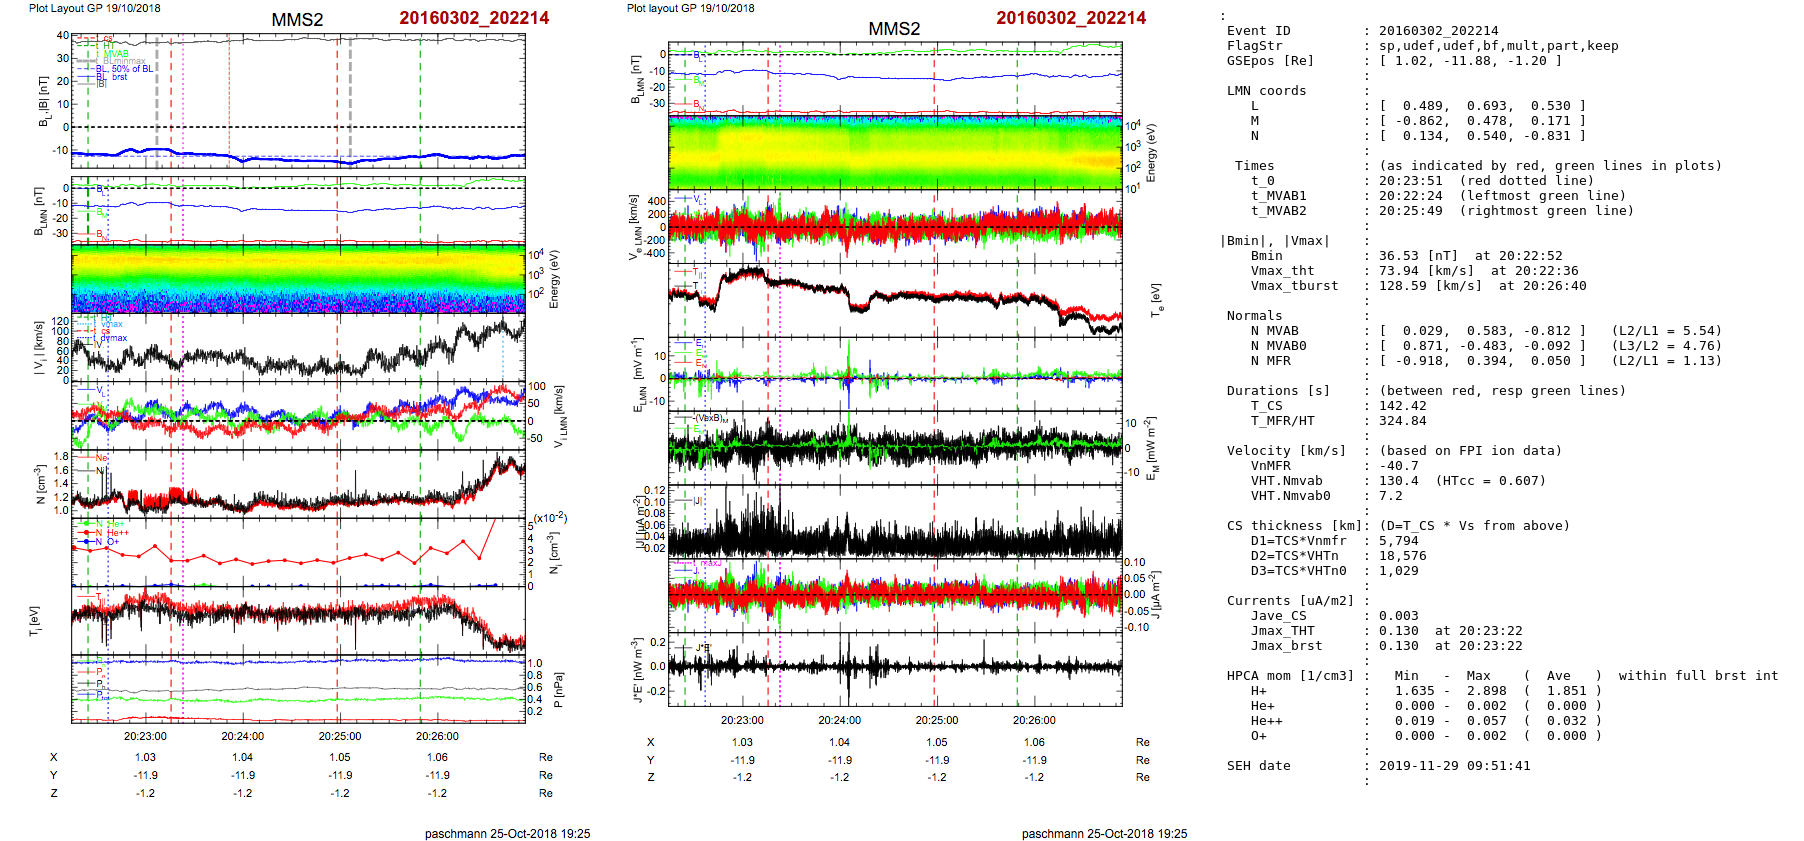Click the ion energy spectrogram in the left plot

click(x=298, y=278)
